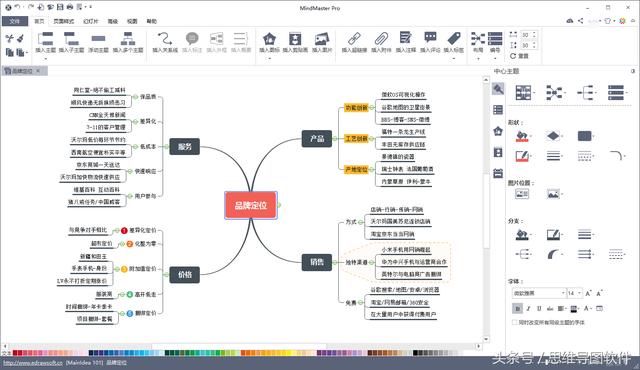
Task: Switch to the 幻灯片 slideshow ribbon tab
Action: coord(91,21)
